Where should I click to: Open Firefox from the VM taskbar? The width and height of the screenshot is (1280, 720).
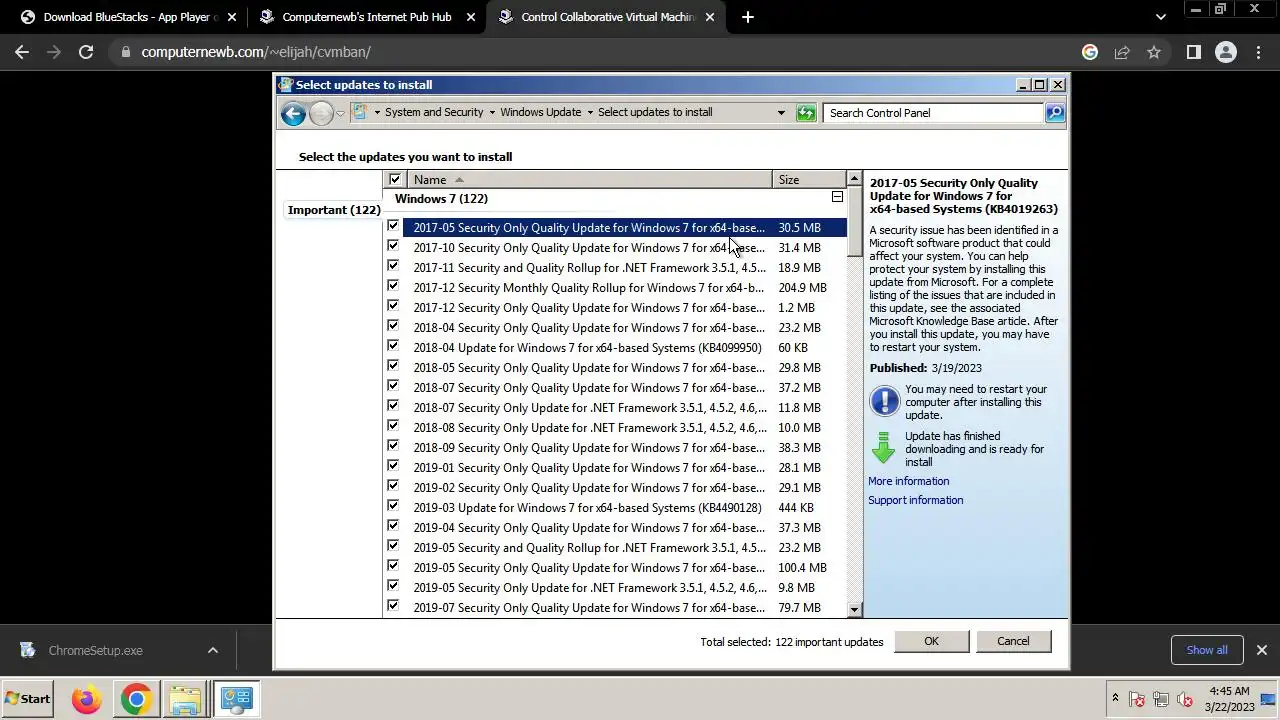[86, 699]
